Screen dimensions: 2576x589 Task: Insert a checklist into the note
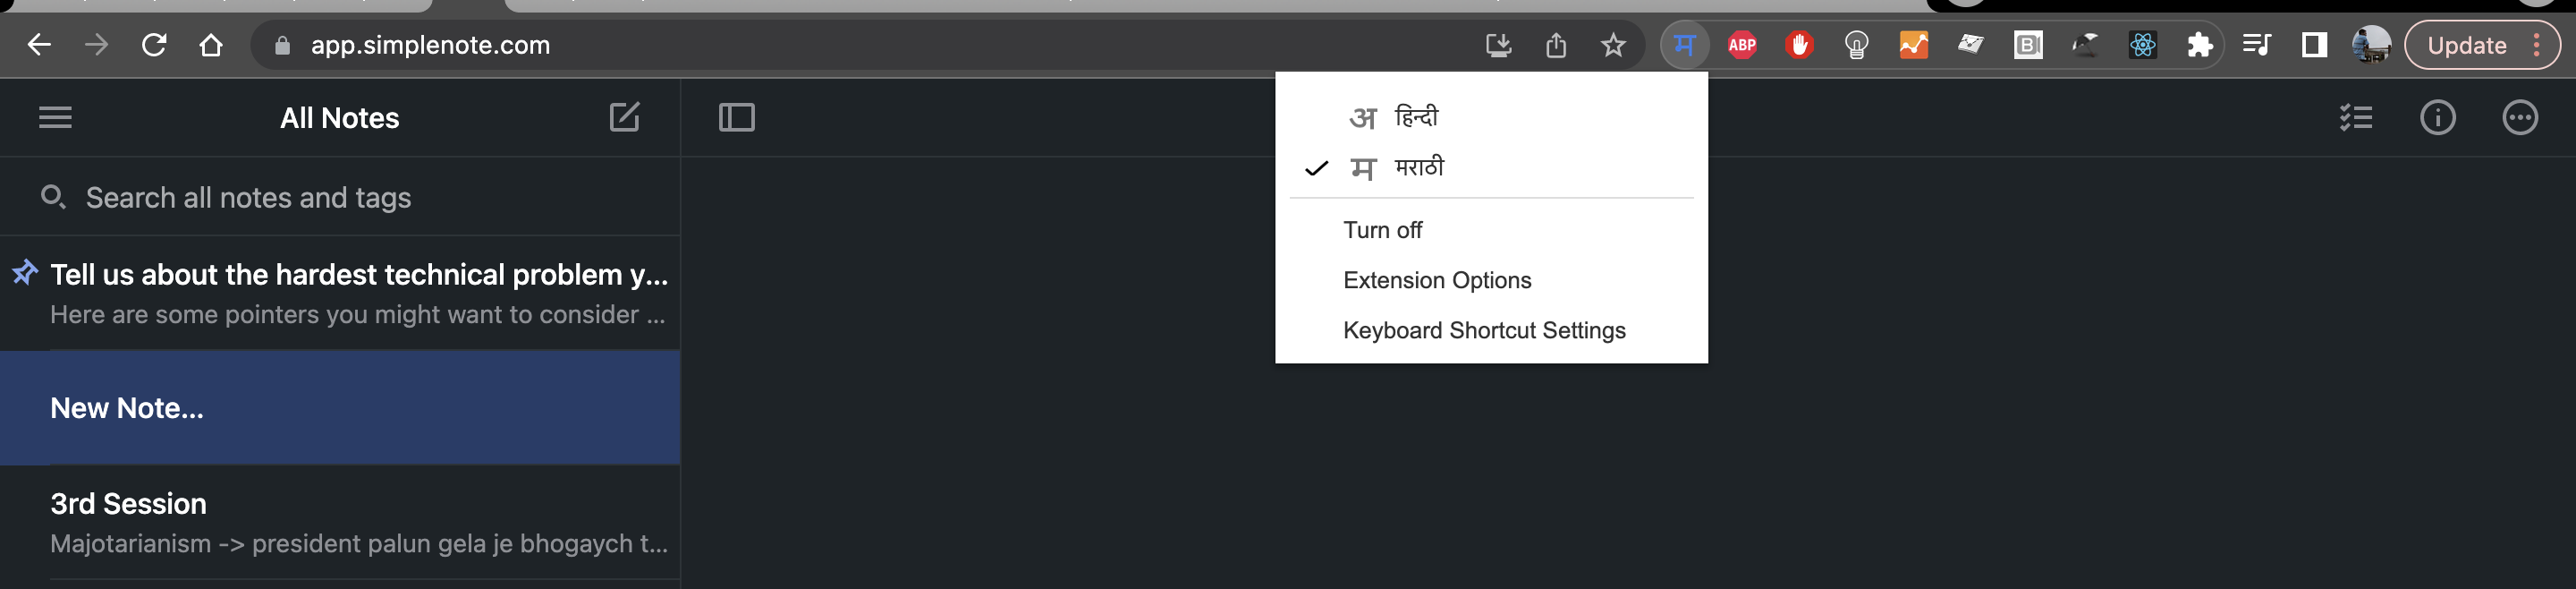tap(2357, 117)
